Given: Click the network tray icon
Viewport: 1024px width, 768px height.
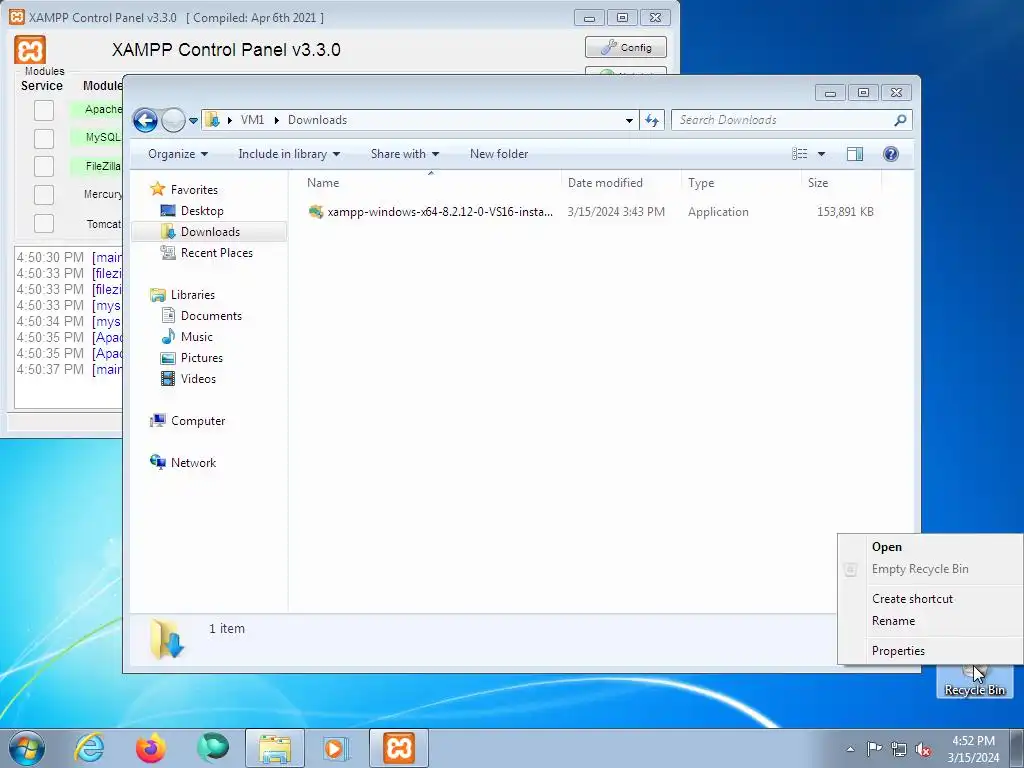Looking at the screenshot, I should point(899,749).
